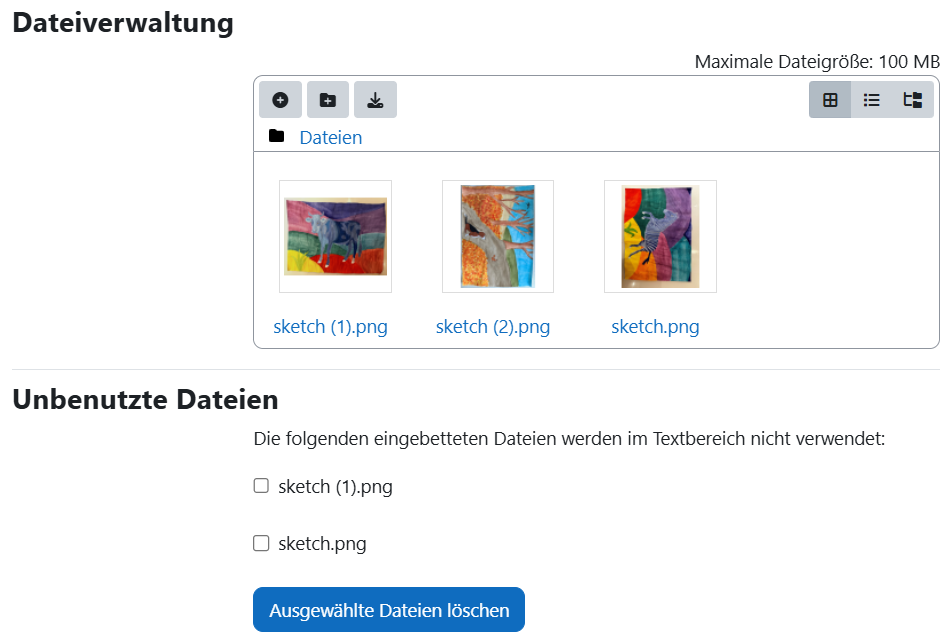
Task: Click the sketch (2).png image preview
Action: click(x=497, y=236)
